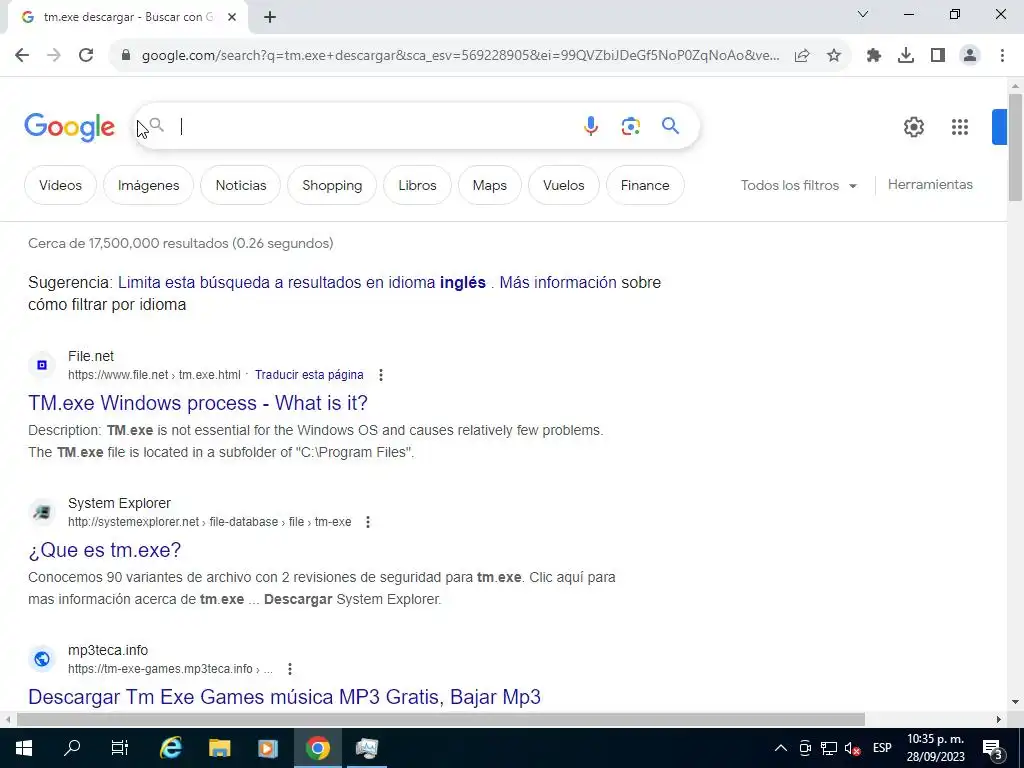
Task: Open the Chrome downloads icon
Action: click(906, 56)
